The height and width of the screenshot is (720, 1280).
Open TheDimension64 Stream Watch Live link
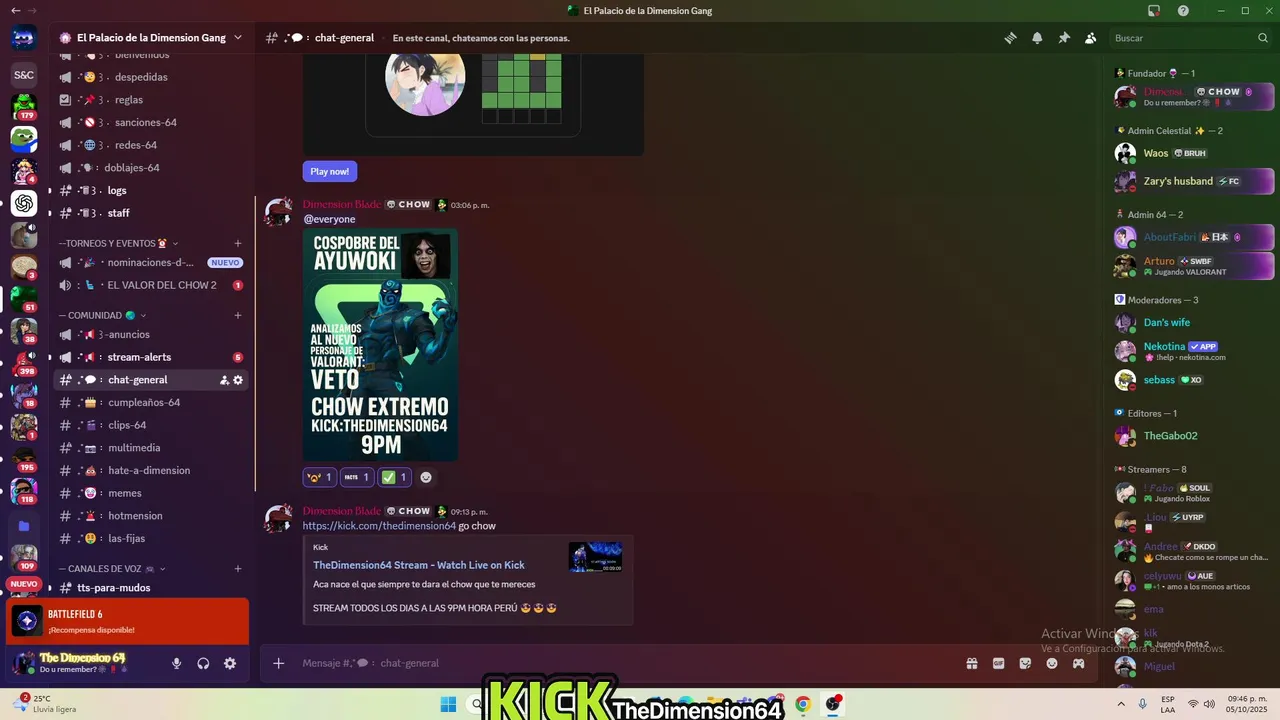(x=419, y=565)
